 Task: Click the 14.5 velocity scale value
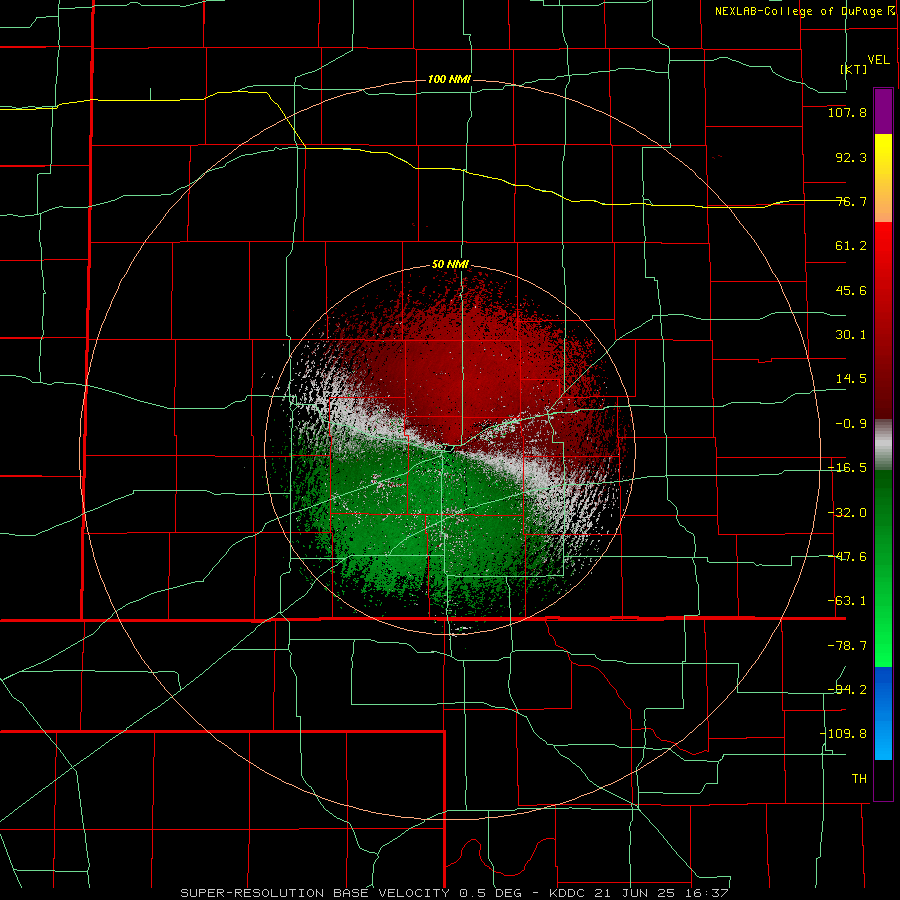(x=851, y=379)
